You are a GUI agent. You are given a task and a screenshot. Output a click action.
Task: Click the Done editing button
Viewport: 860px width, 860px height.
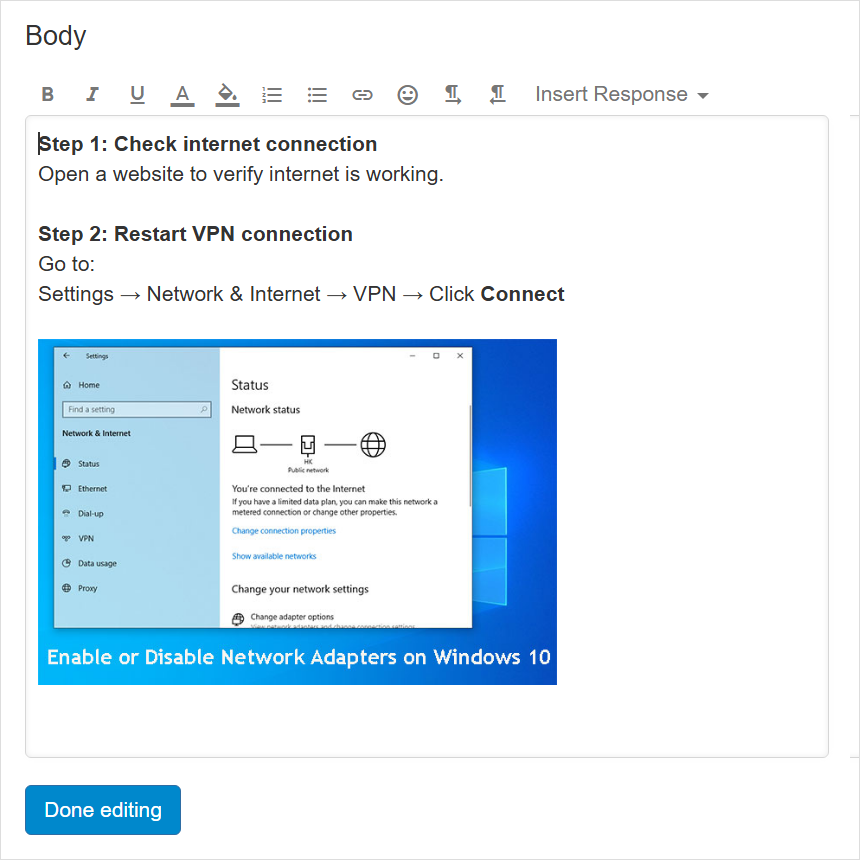click(102, 810)
